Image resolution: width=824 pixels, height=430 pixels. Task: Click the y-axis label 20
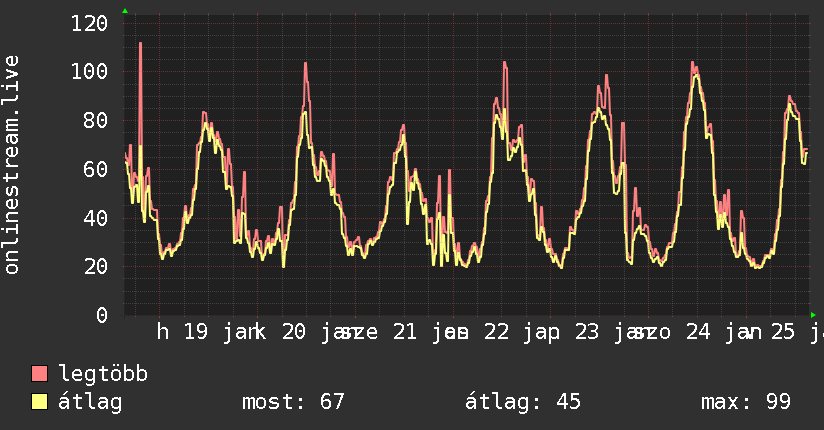(96, 267)
